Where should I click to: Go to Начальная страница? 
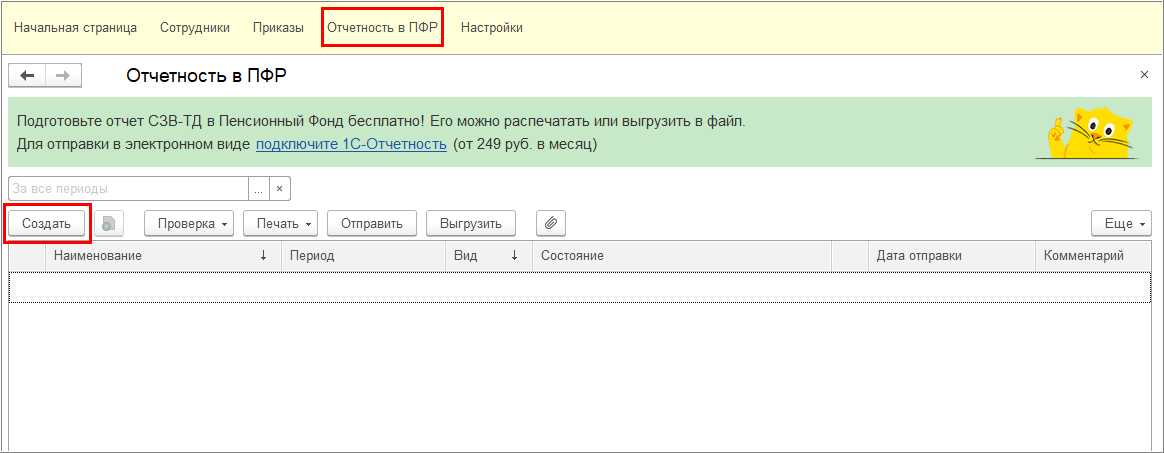coord(75,28)
